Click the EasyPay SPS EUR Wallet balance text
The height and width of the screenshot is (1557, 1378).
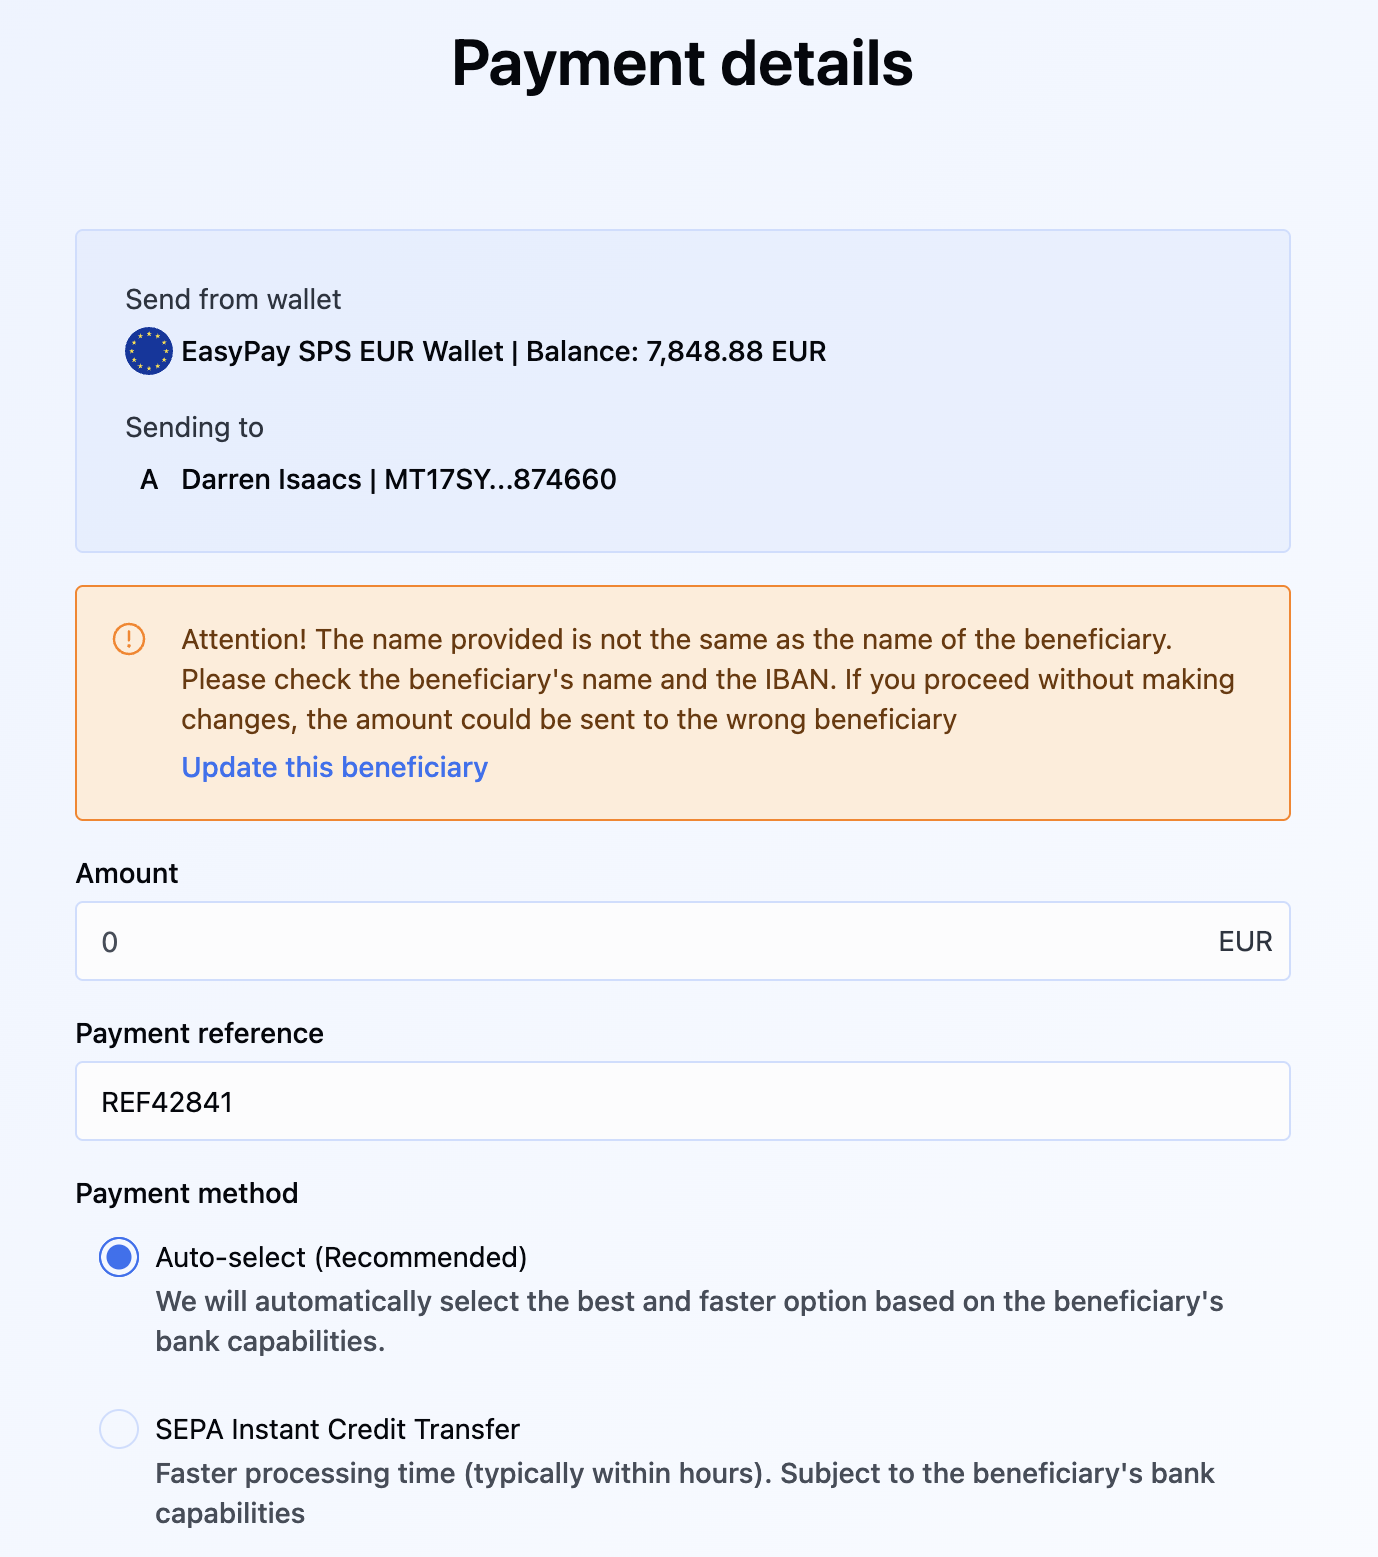[503, 352]
